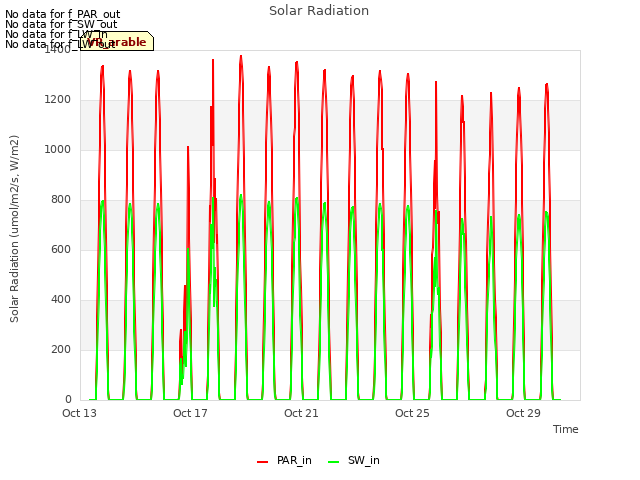Click the green SW_in legend swatch
Viewport: 640px width, 480px height.
click(x=333, y=462)
